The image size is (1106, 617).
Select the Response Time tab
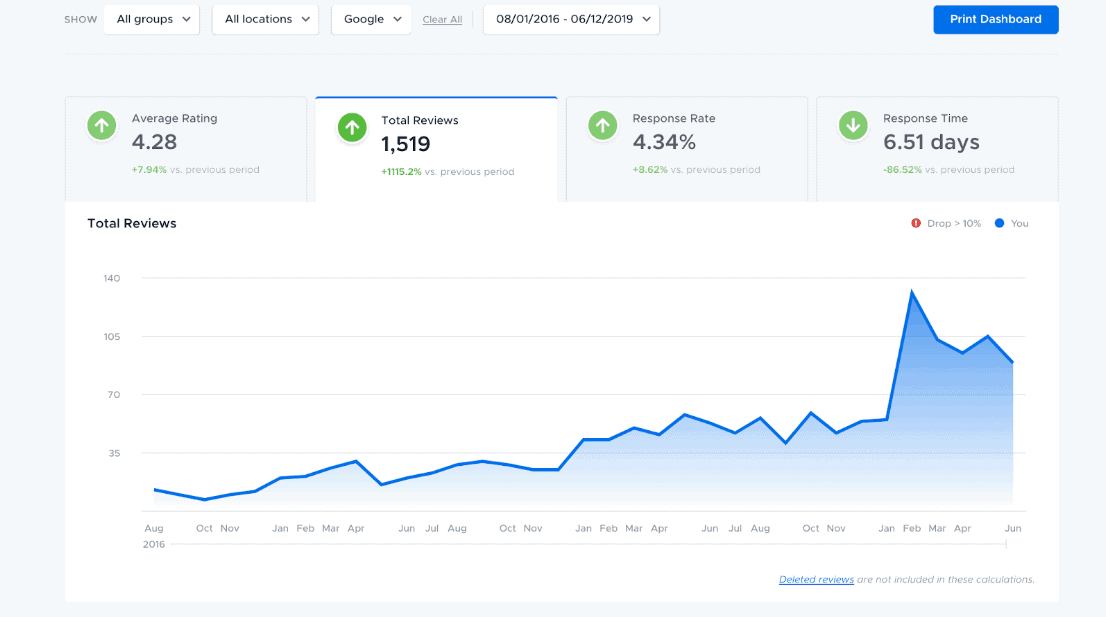(x=937, y=148)
